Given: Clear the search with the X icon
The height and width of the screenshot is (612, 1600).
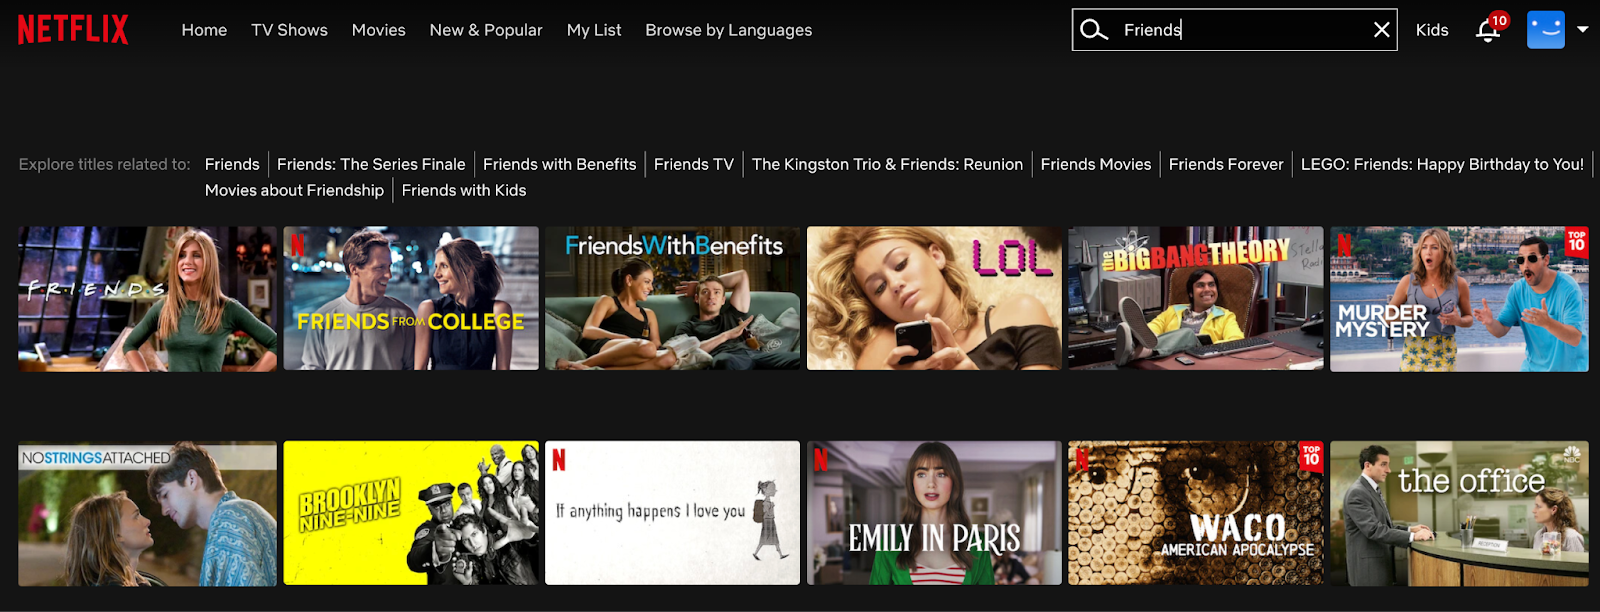Looking at the screenshot, I should pos(1382,30).
